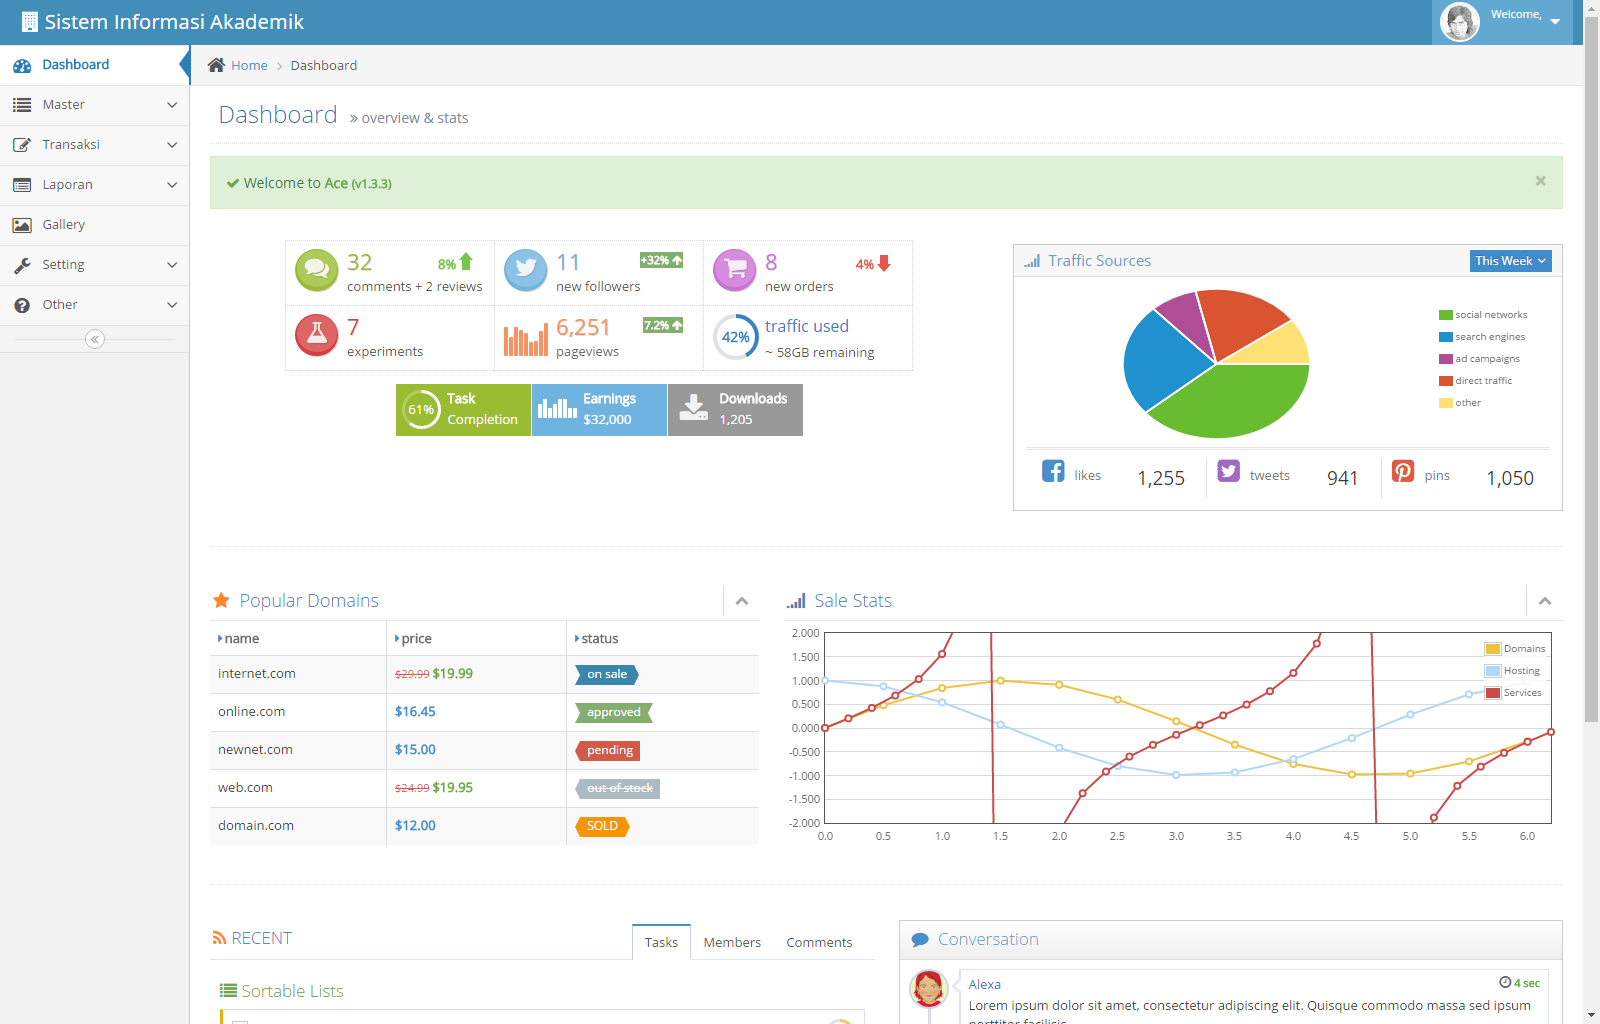Click the Home breadcrumb link

tap(249, 65)
